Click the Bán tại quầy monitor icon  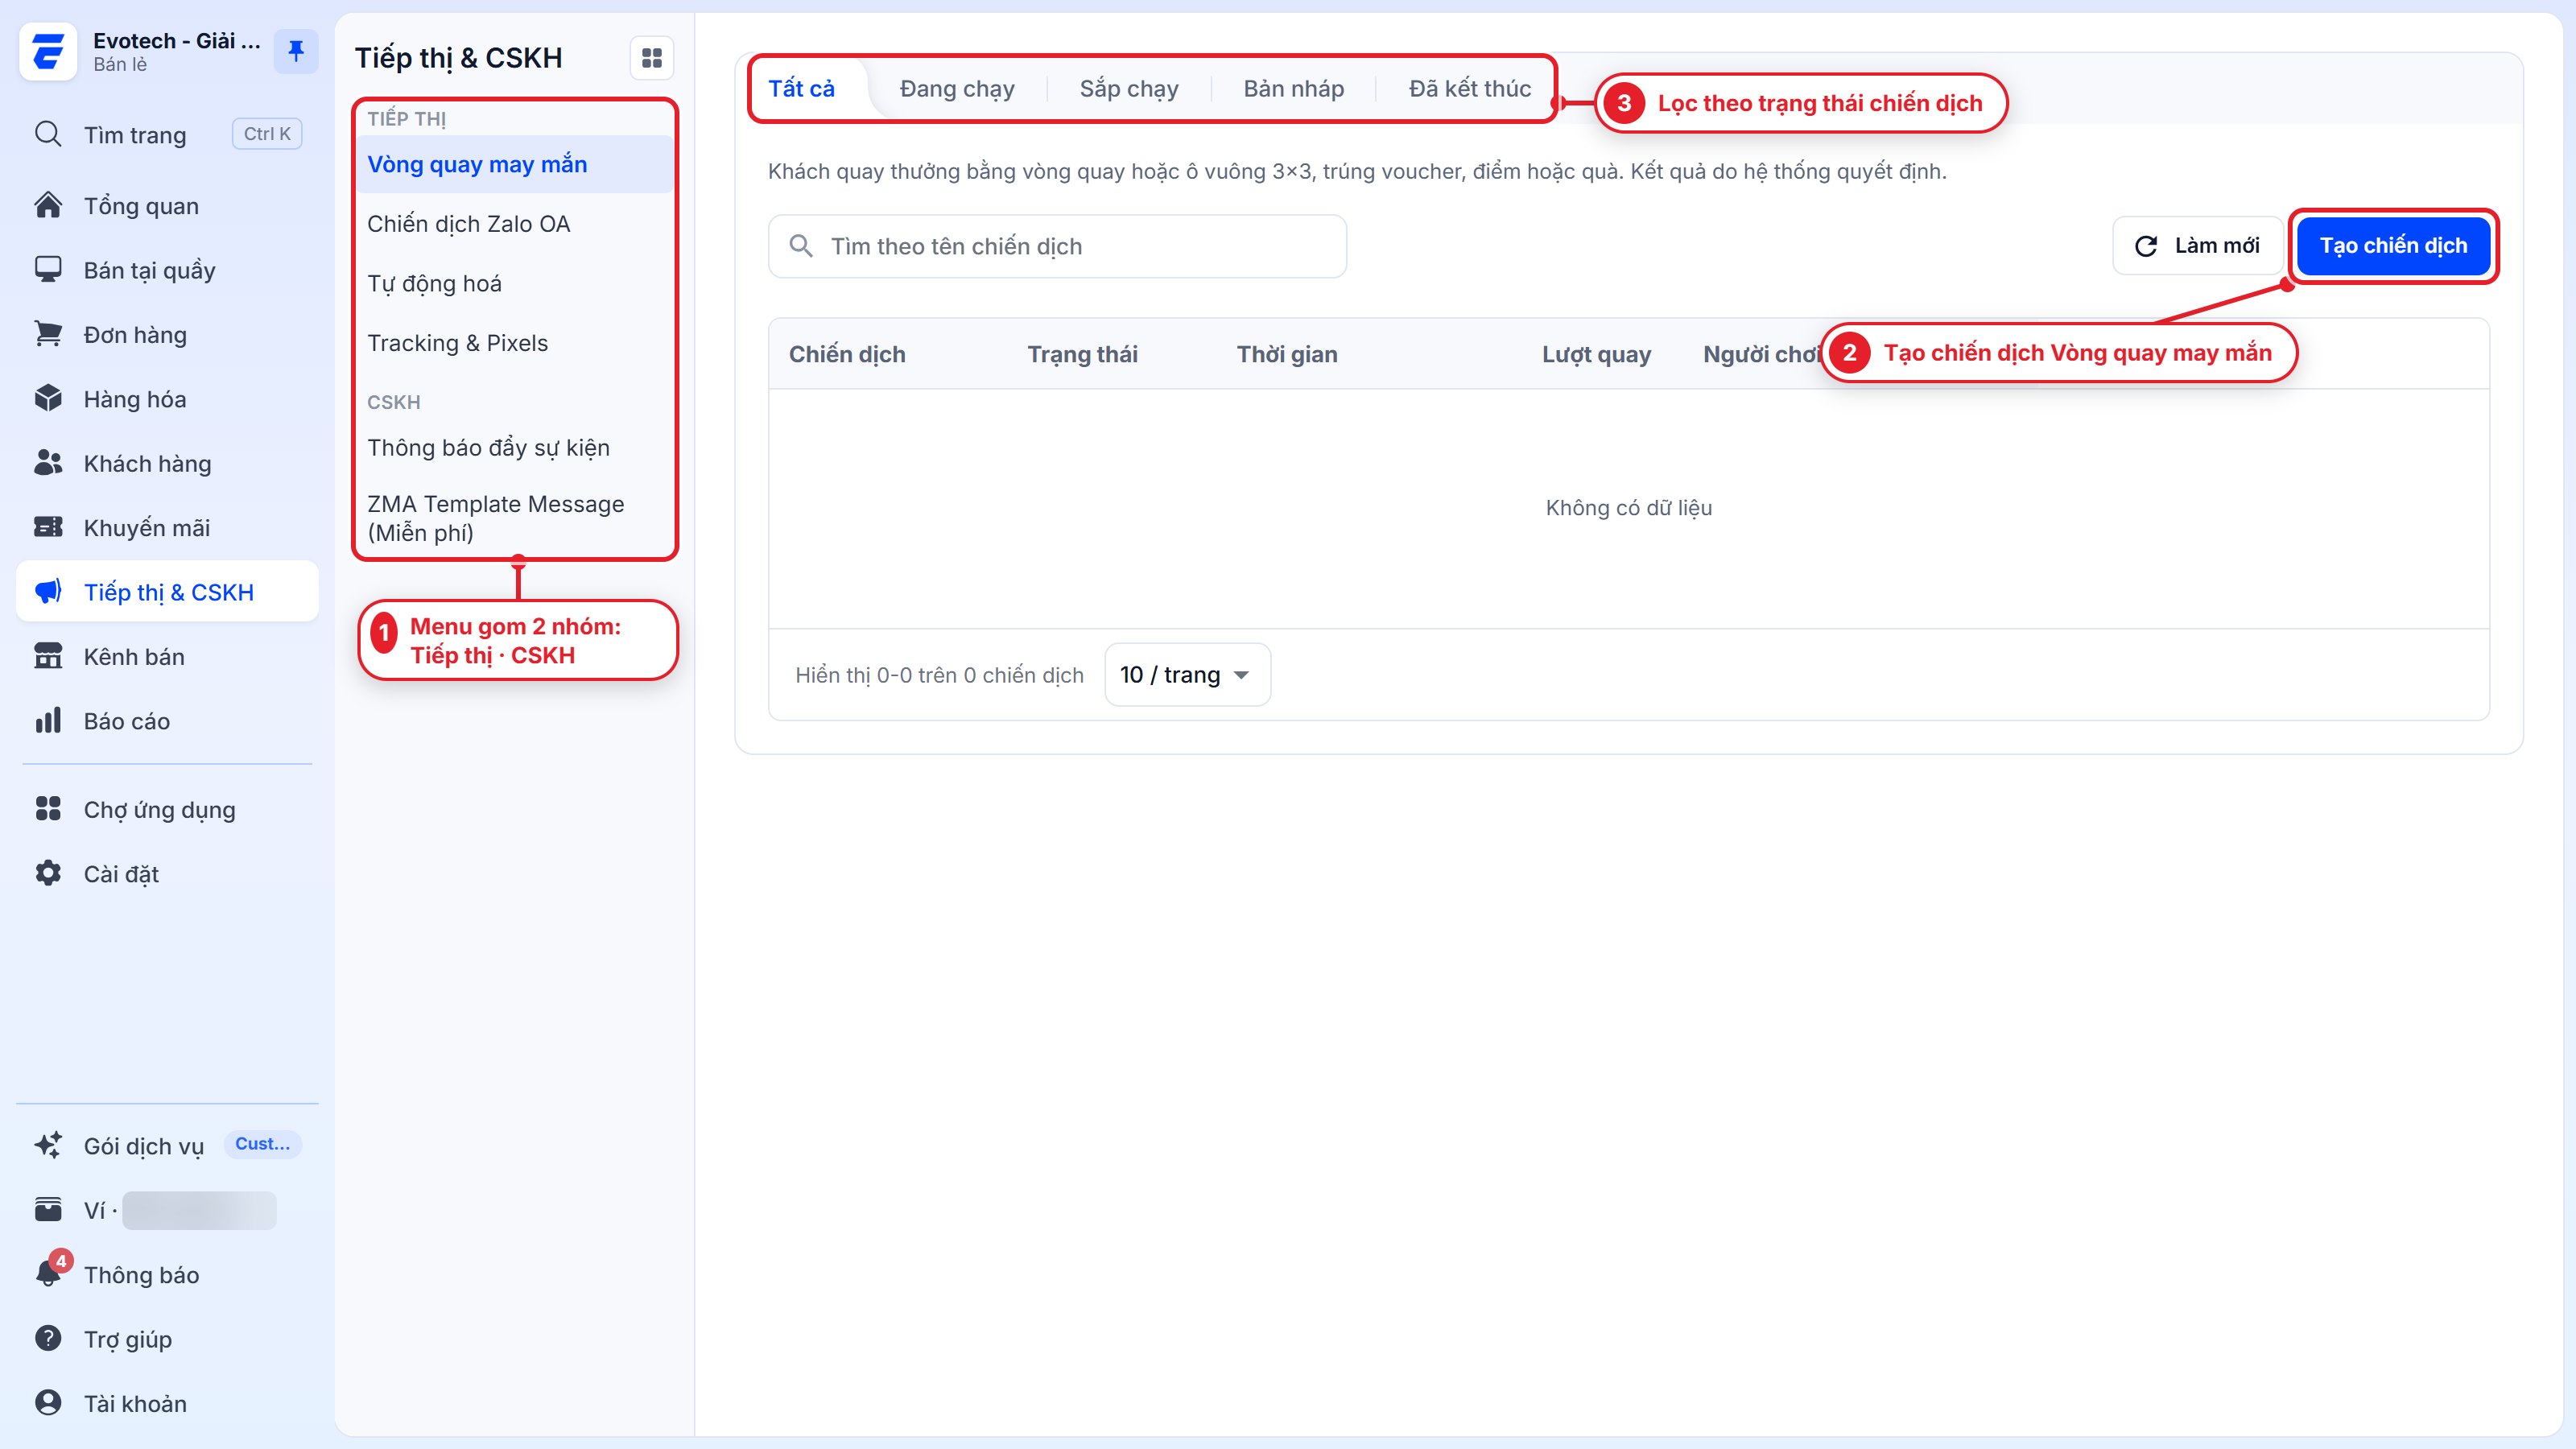(48, 270)
